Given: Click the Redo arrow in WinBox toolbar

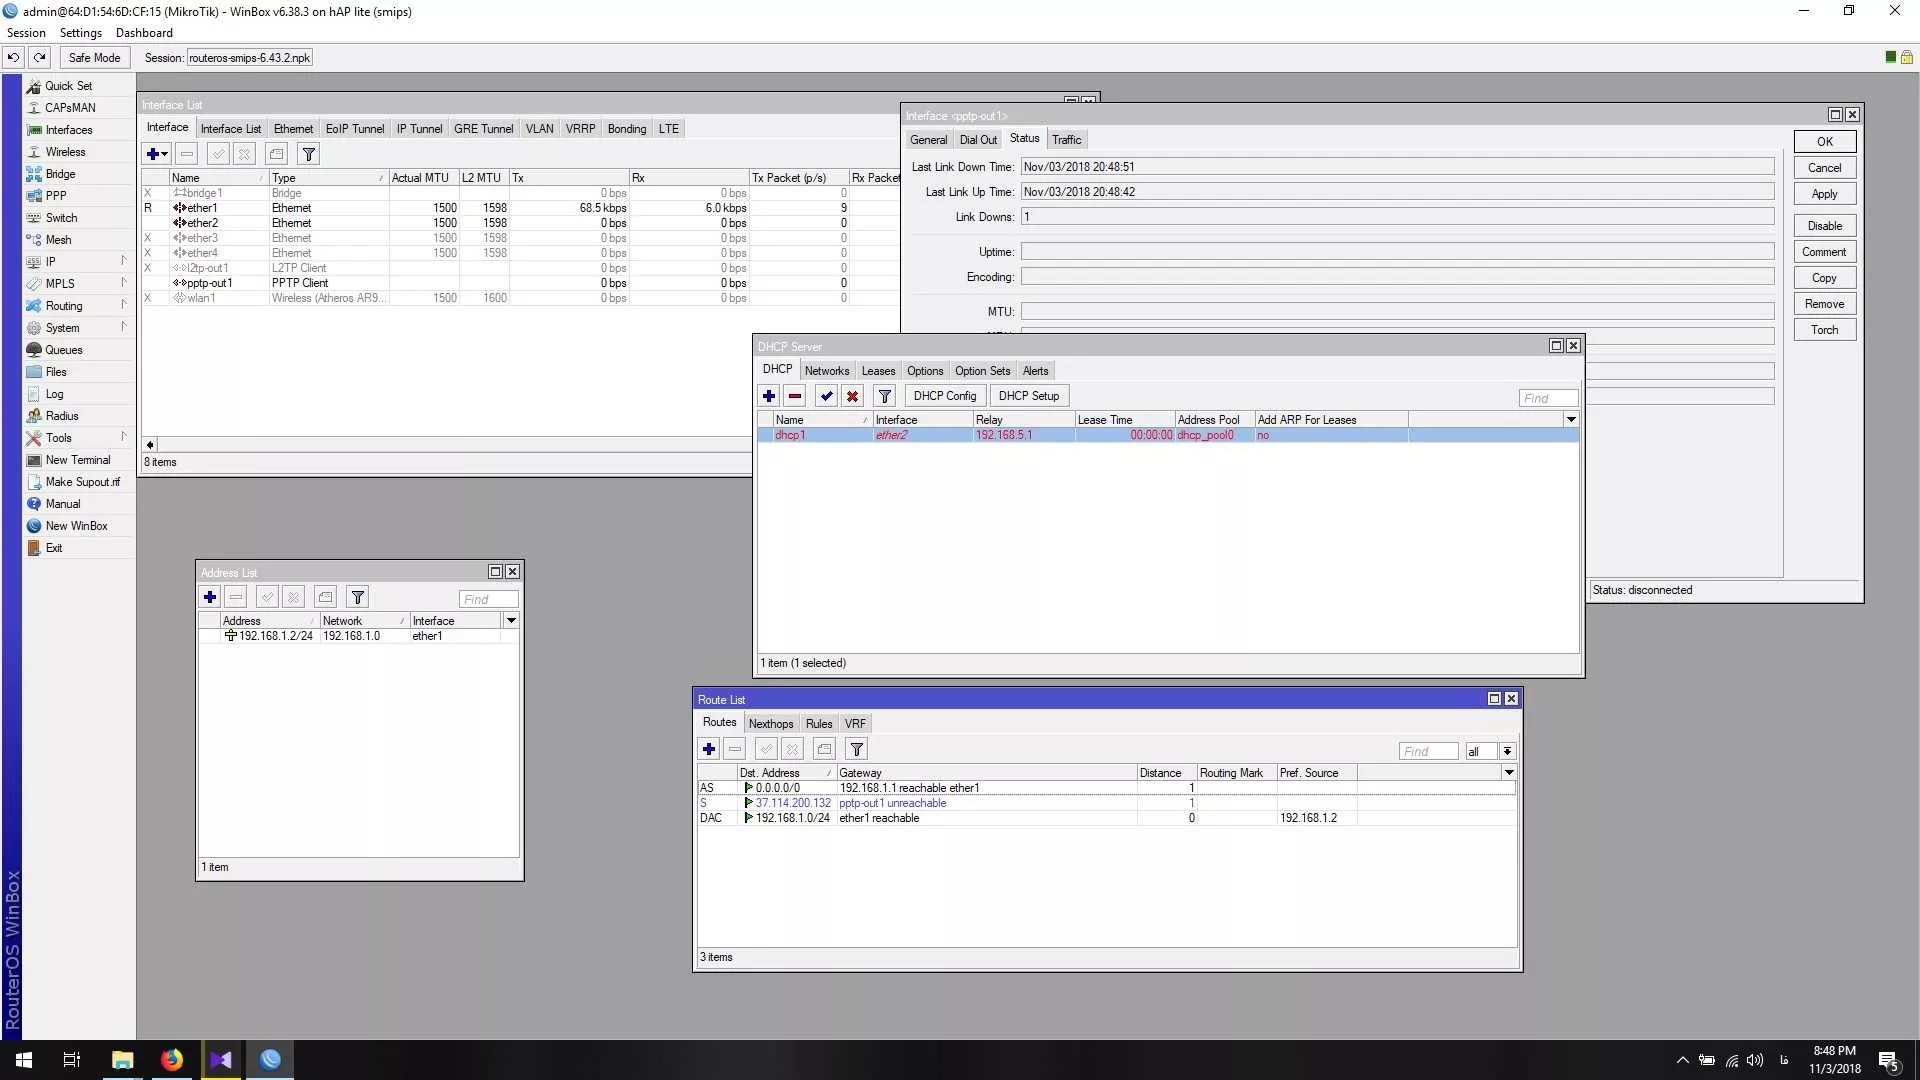Looking at the screenshot, I should [x=40, y=57].
